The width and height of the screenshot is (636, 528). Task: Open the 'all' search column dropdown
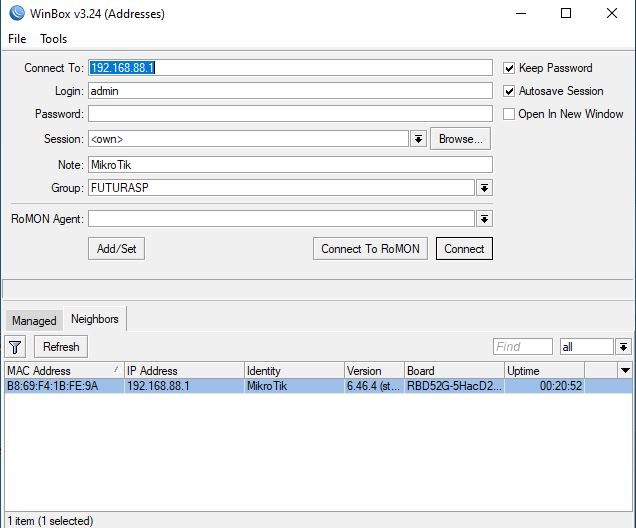623,347
